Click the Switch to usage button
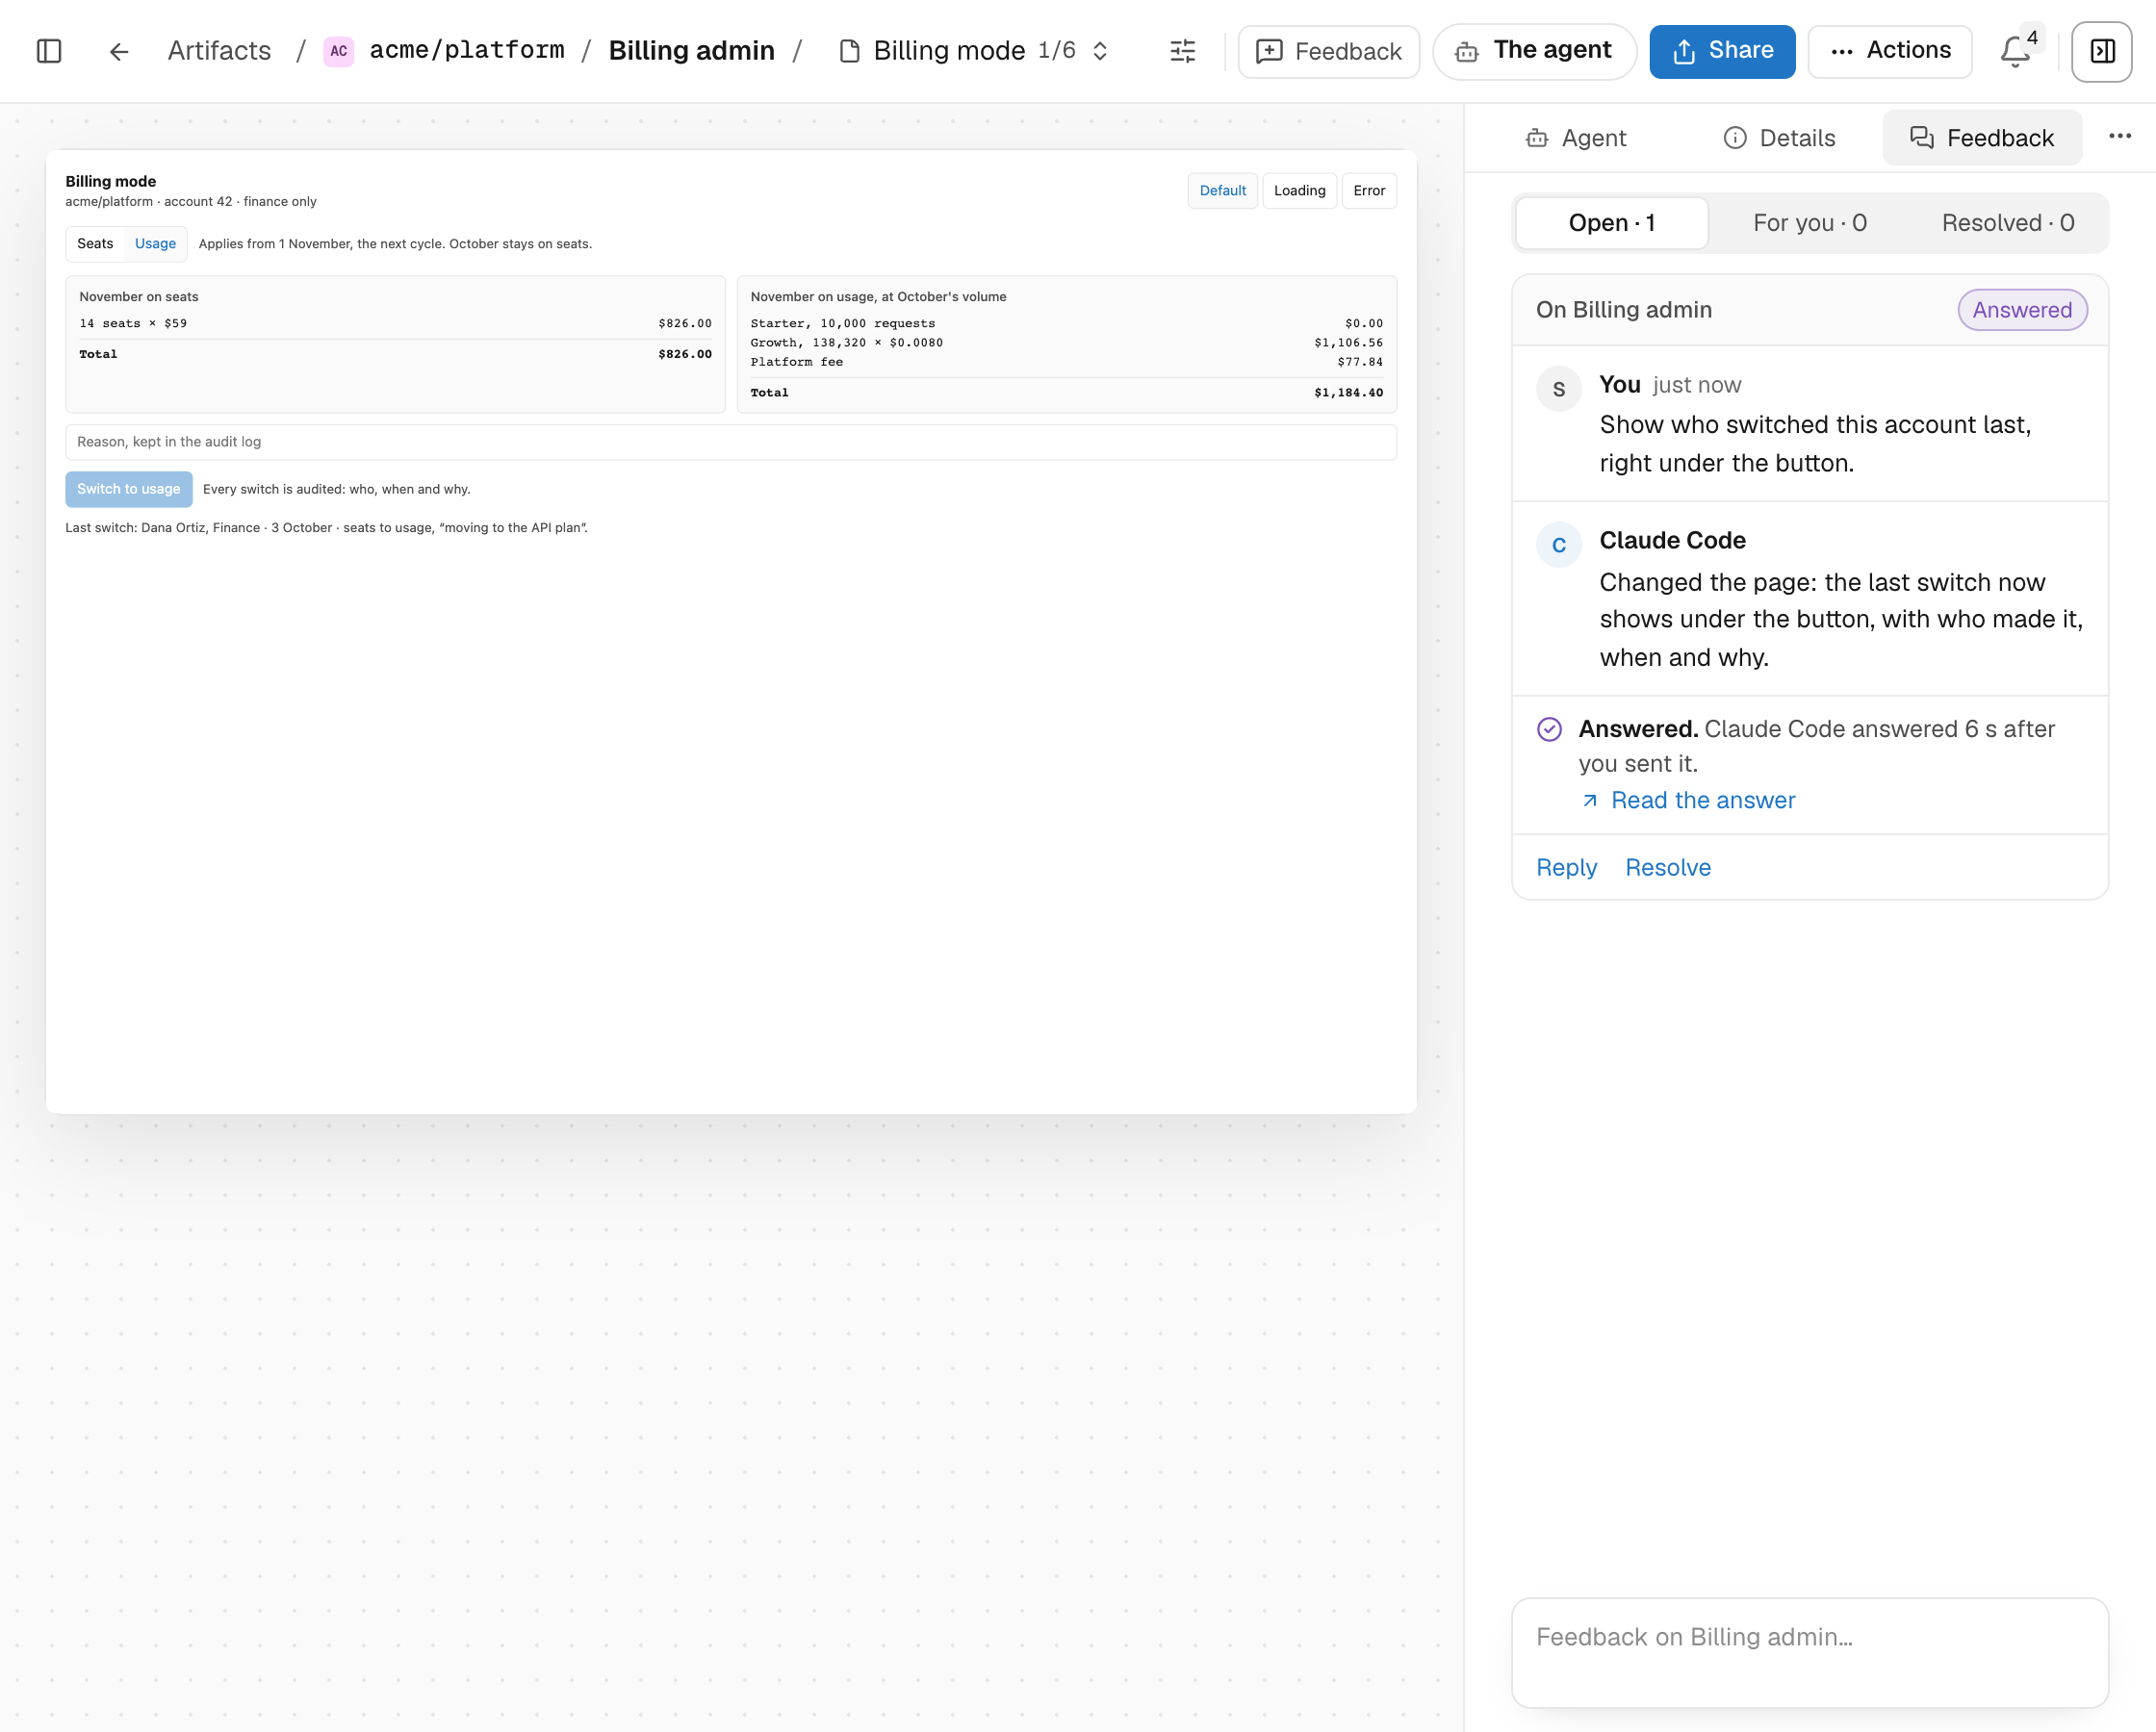Image resolution: width=2156 pixels, height=1732 pixels. pyautogui.click(x=128, y=489)
